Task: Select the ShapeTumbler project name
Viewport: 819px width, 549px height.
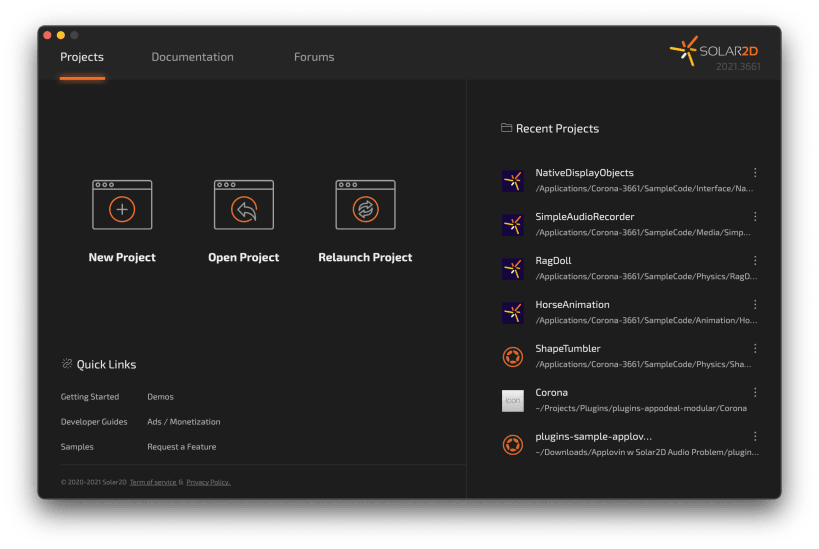Action: [x=568, y=348]
